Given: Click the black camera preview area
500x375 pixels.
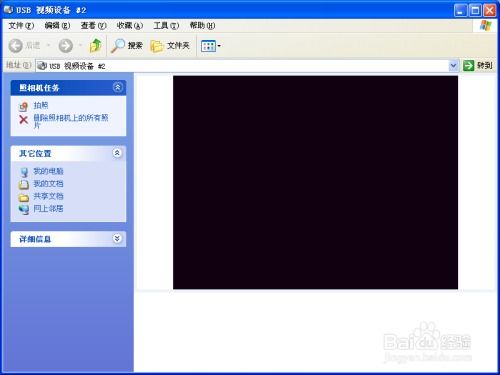Looking at the screenshot, I should pyautogui.click(x=315, y=182).
